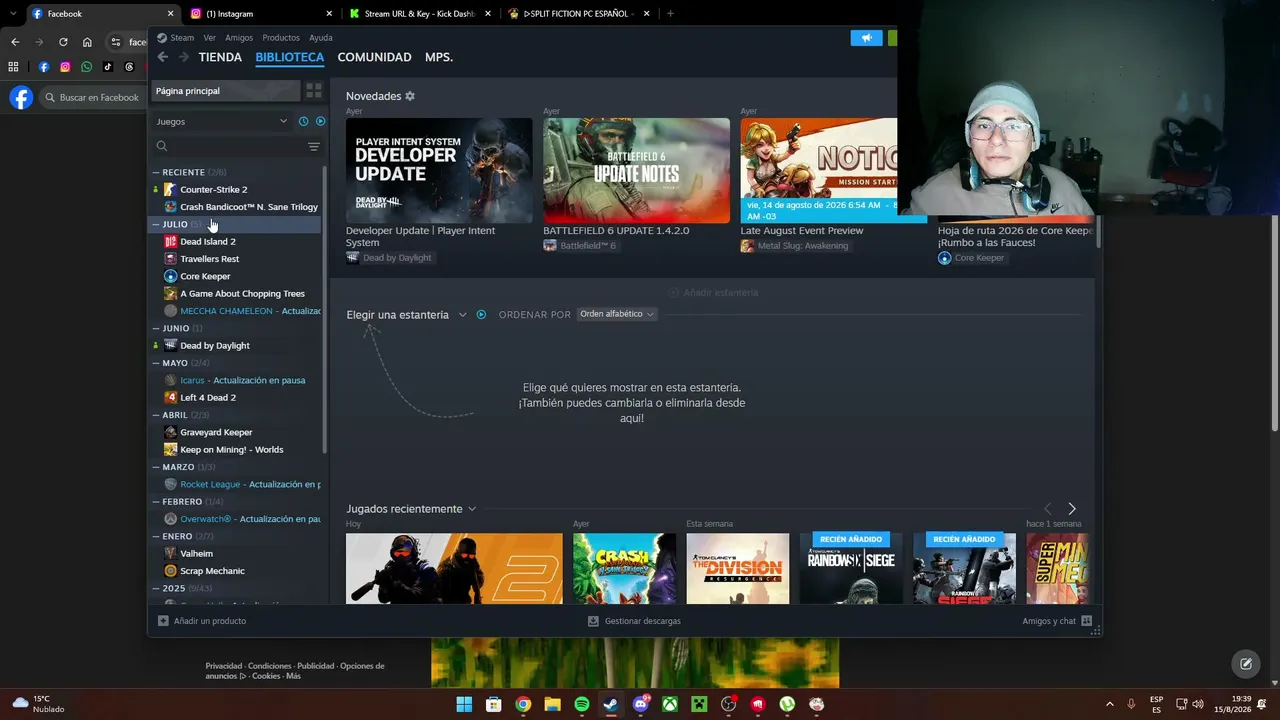Image resolution: width=1280 pixels, height=720 pixels.
Task: Open the Ver menu
Action: [x=210, y=38]
